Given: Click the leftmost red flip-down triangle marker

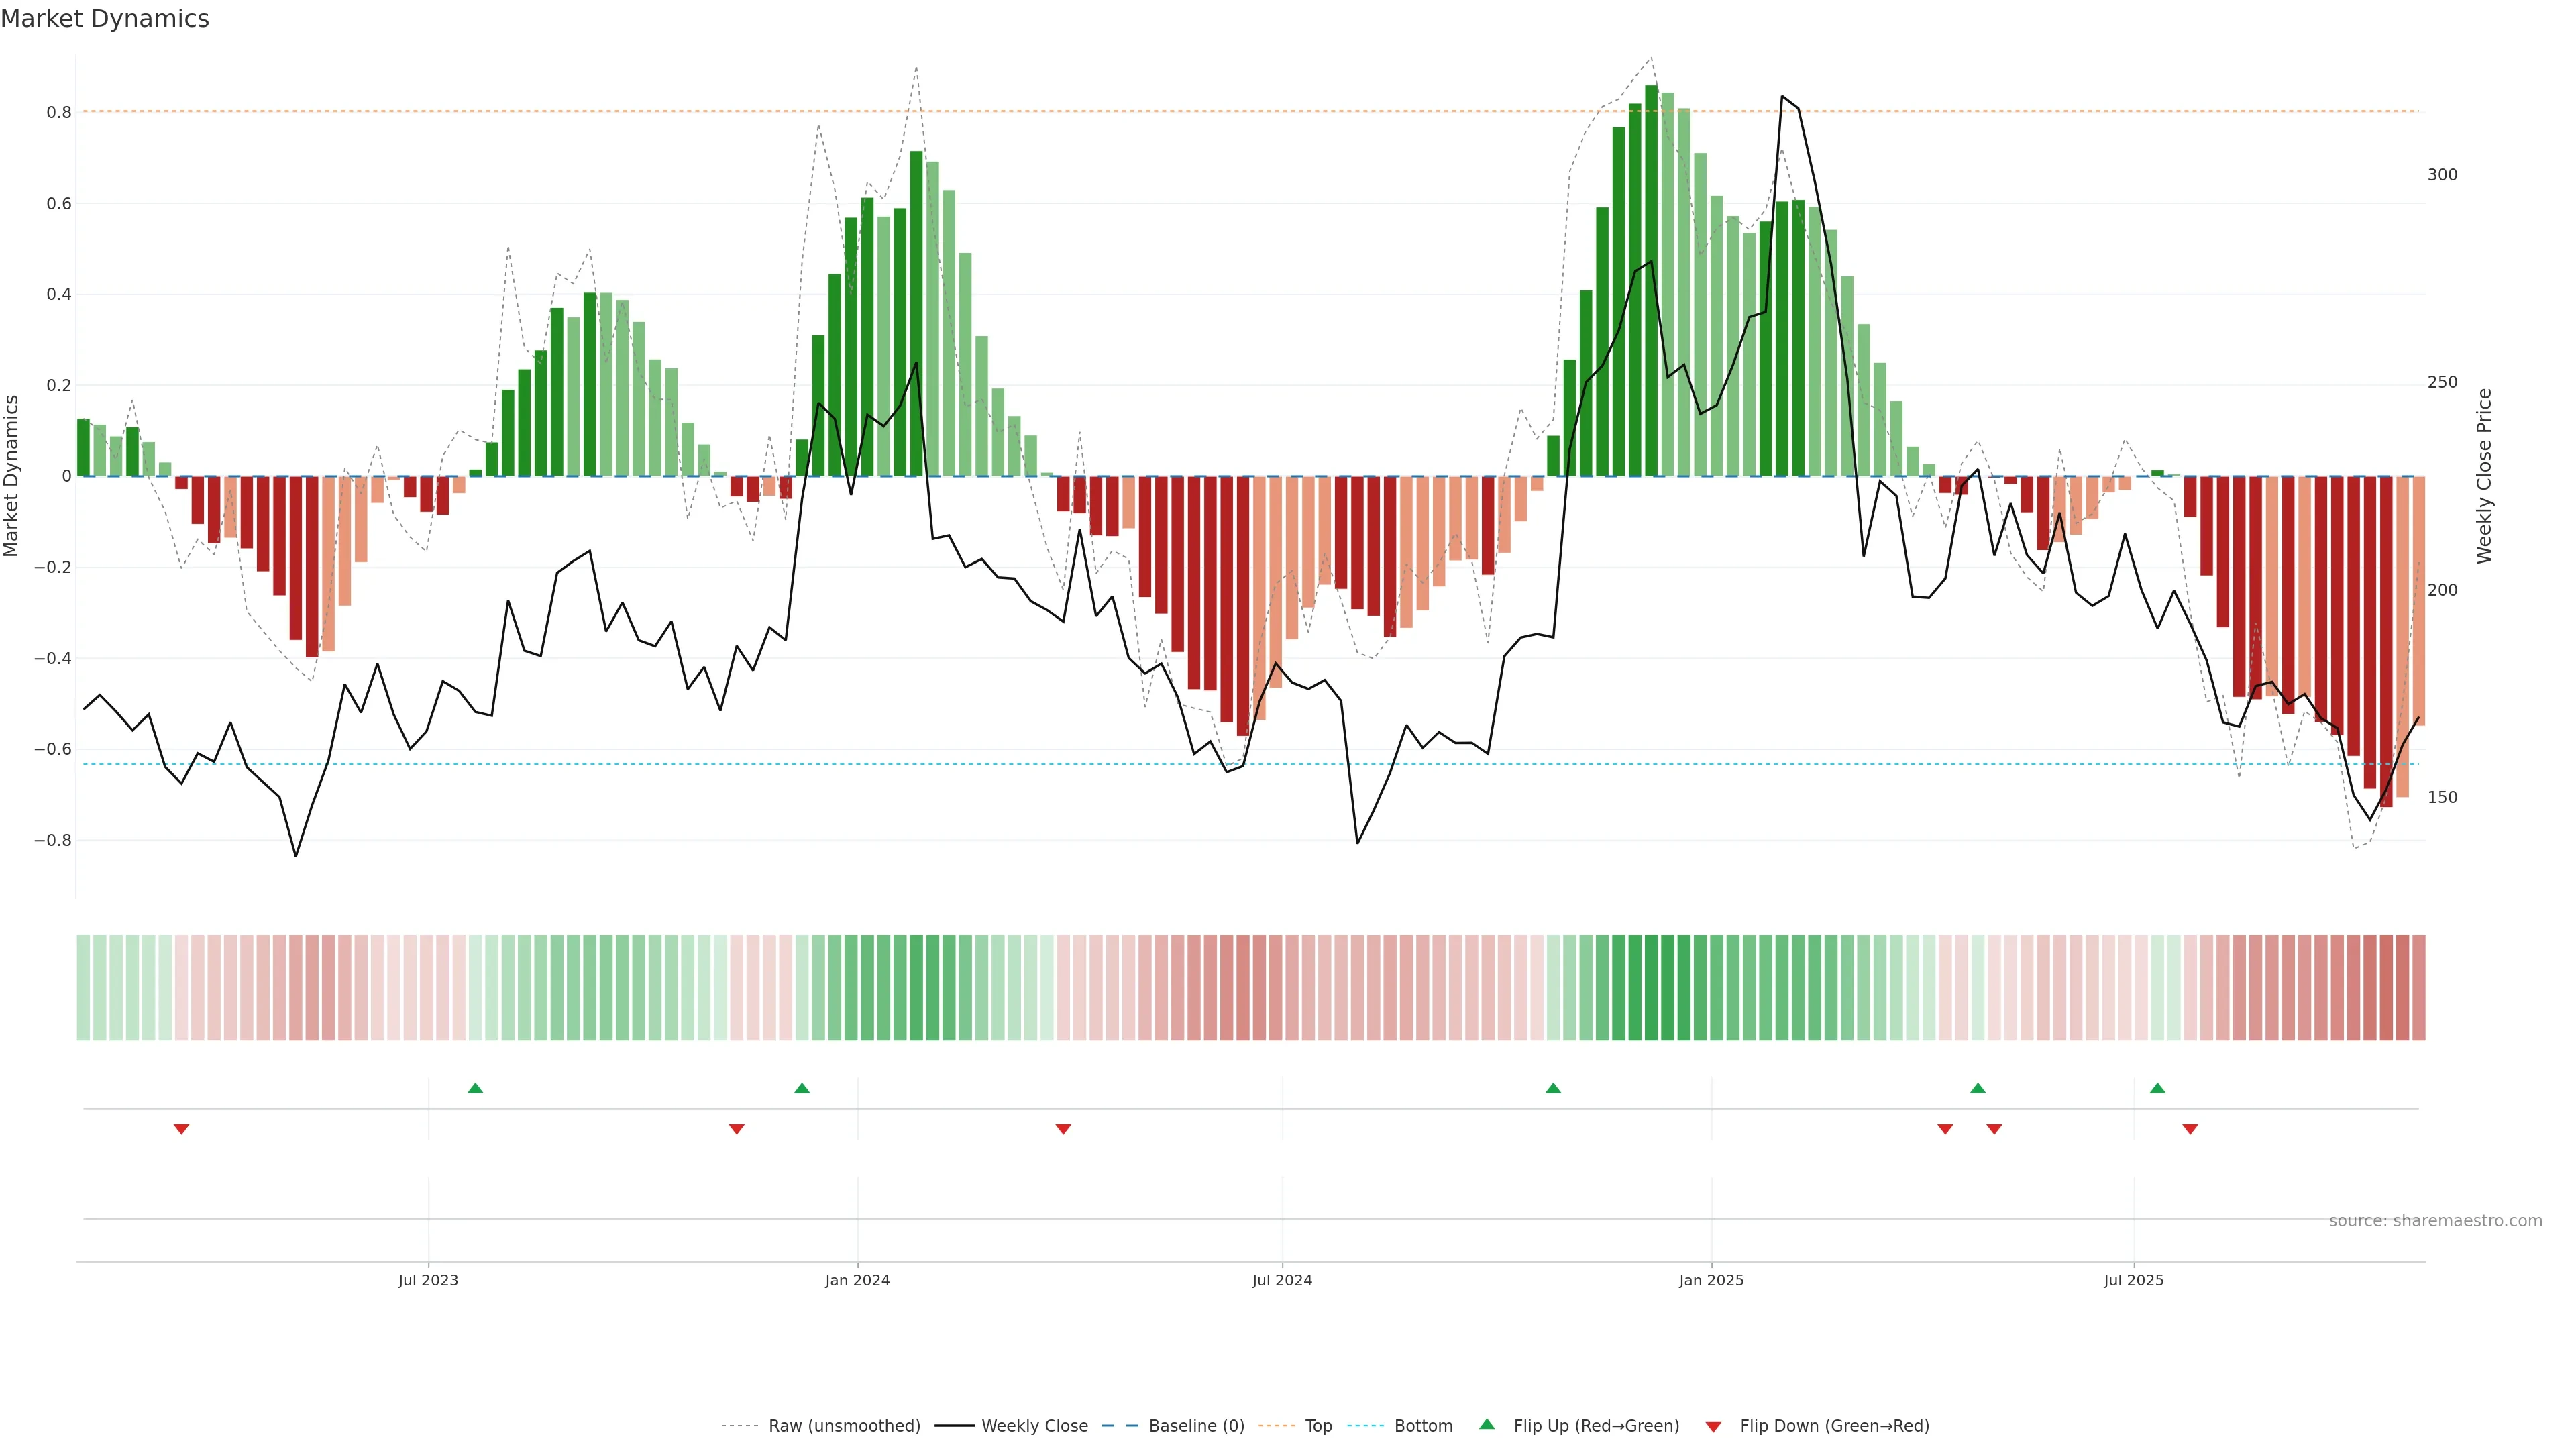Looking at the screenshot, I should (181, 1129).
